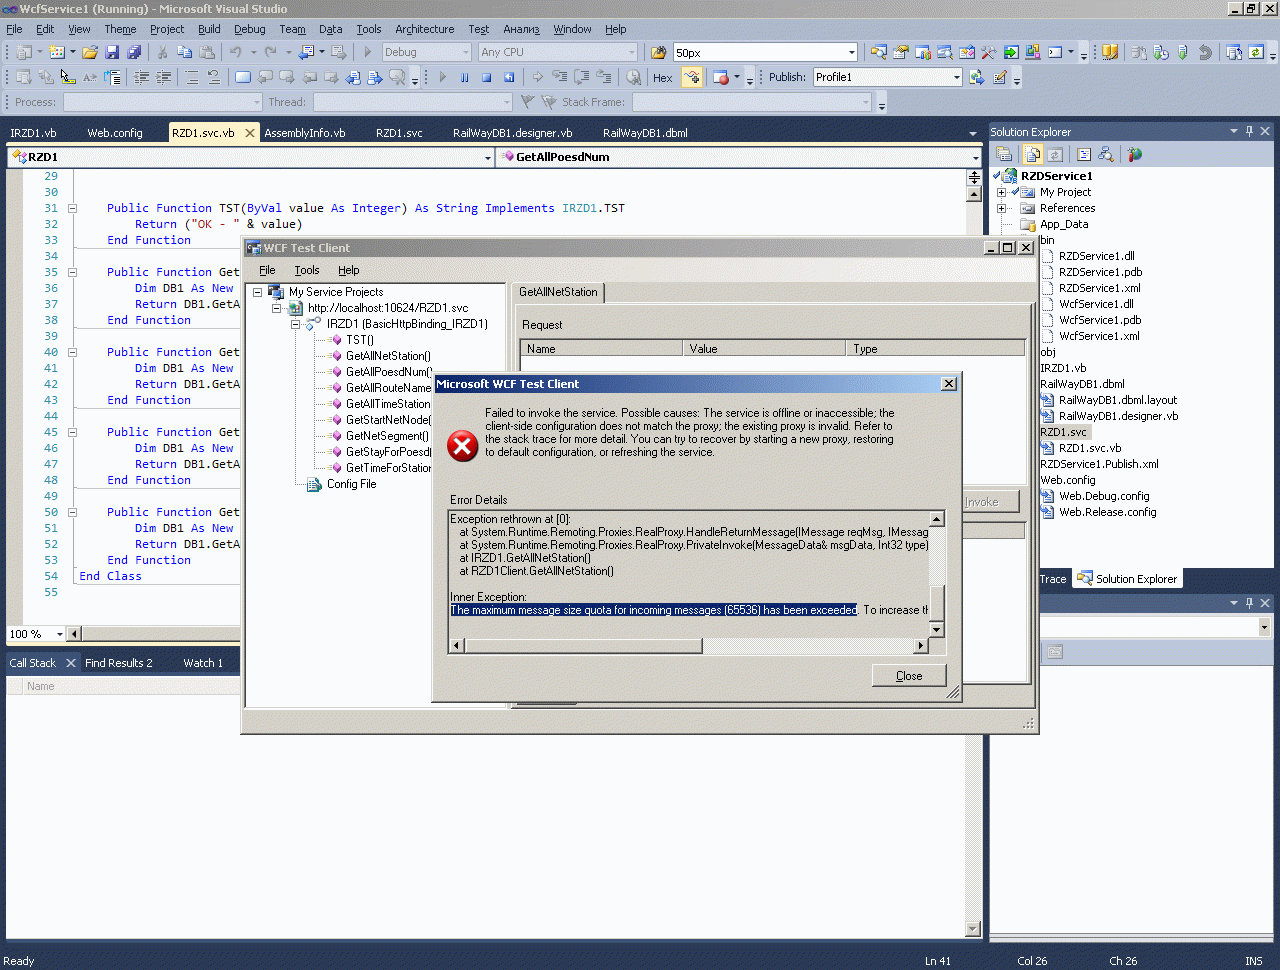Viewport: 1280px width, 970px height.
Task: Click the Error Details vertical scrollbar
Action: [937, 574]
